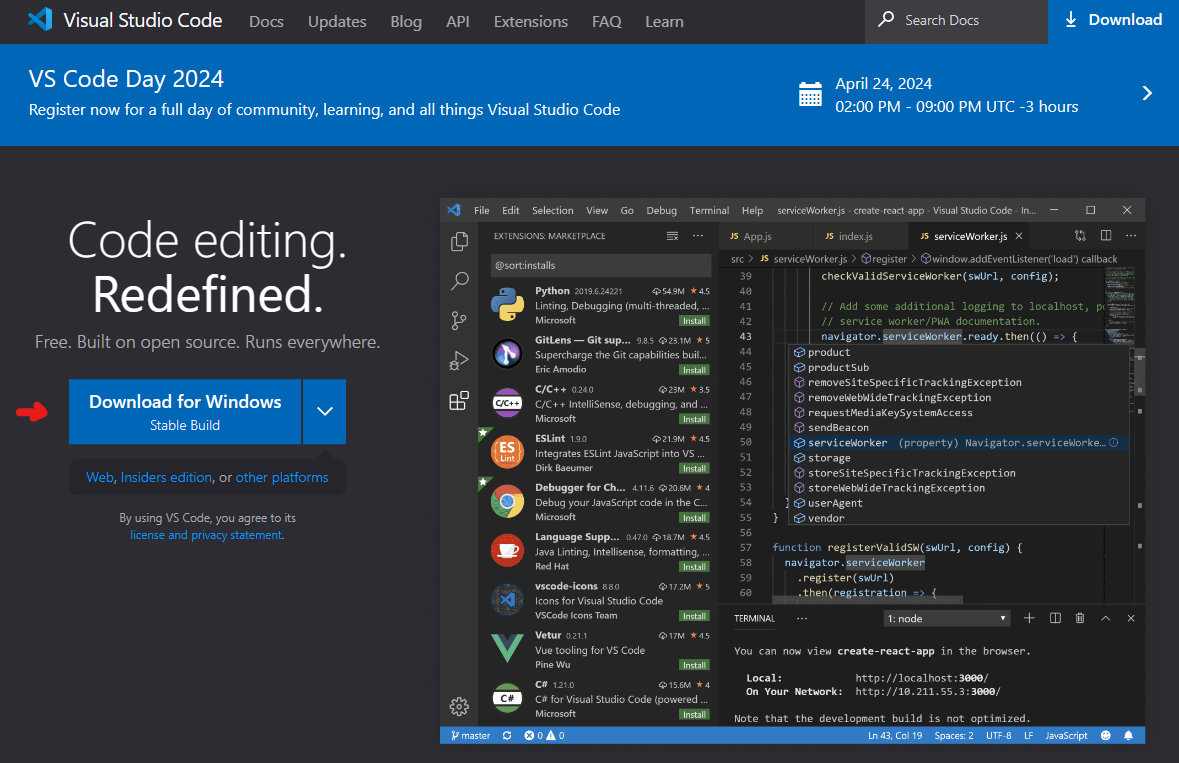The image size is (1179, 763).
Task: Click the Vetur extension icon
Action: click(x=508, y=649)
